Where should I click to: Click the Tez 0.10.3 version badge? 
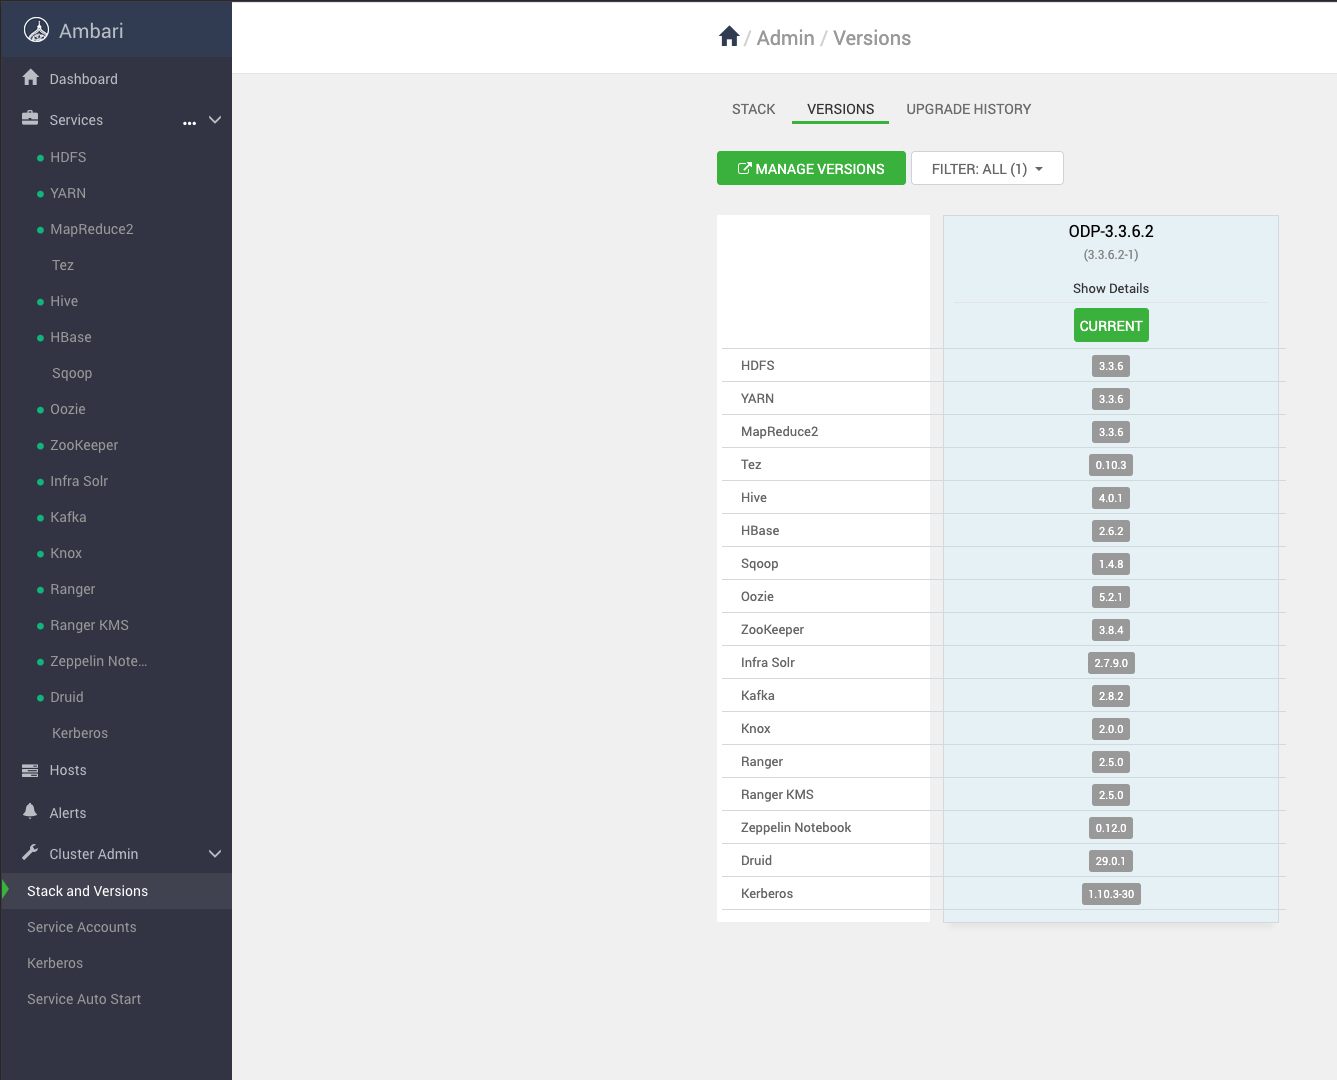[1111, 465]
